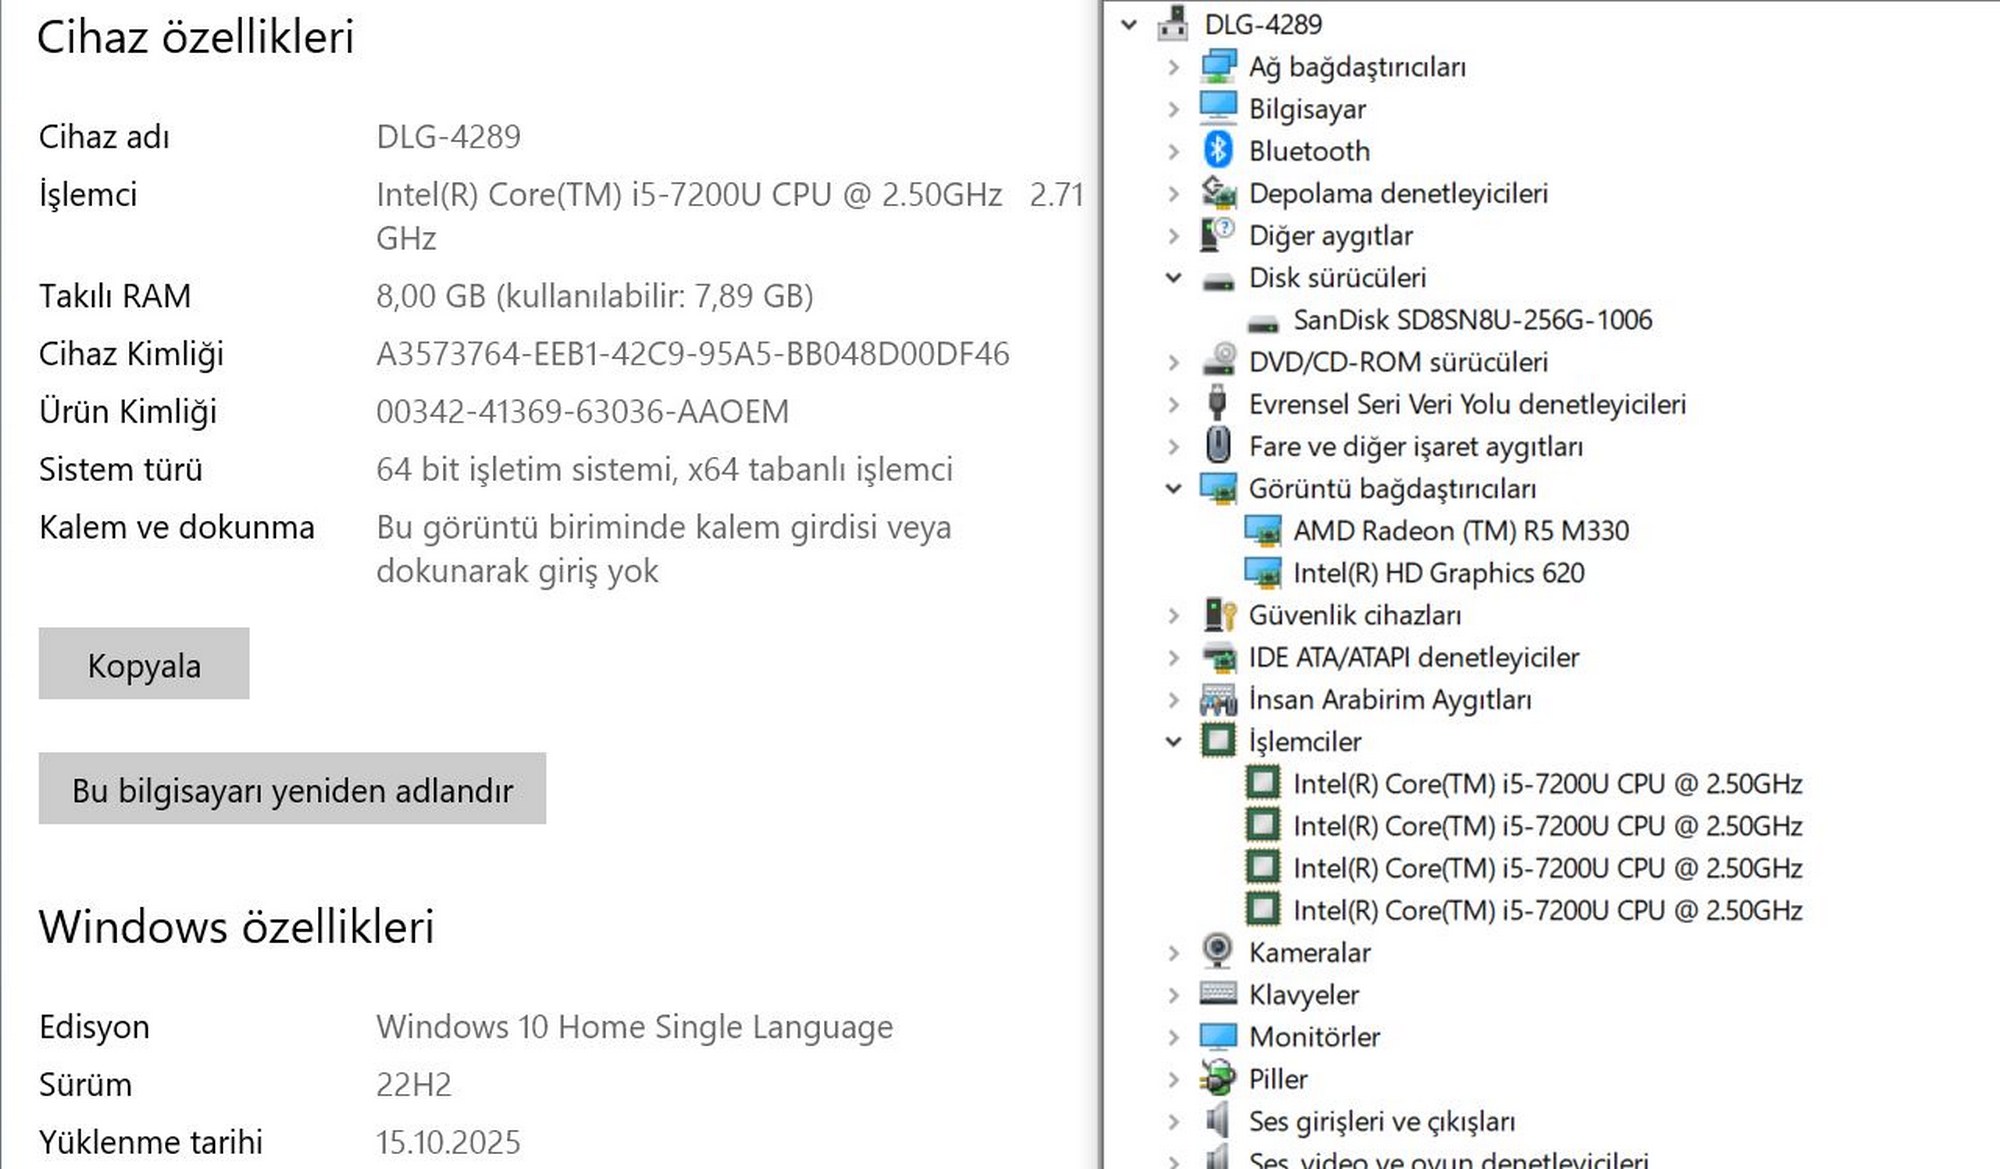Click the DVD/CD-ROM sürücüleri disc icon

1217,361
